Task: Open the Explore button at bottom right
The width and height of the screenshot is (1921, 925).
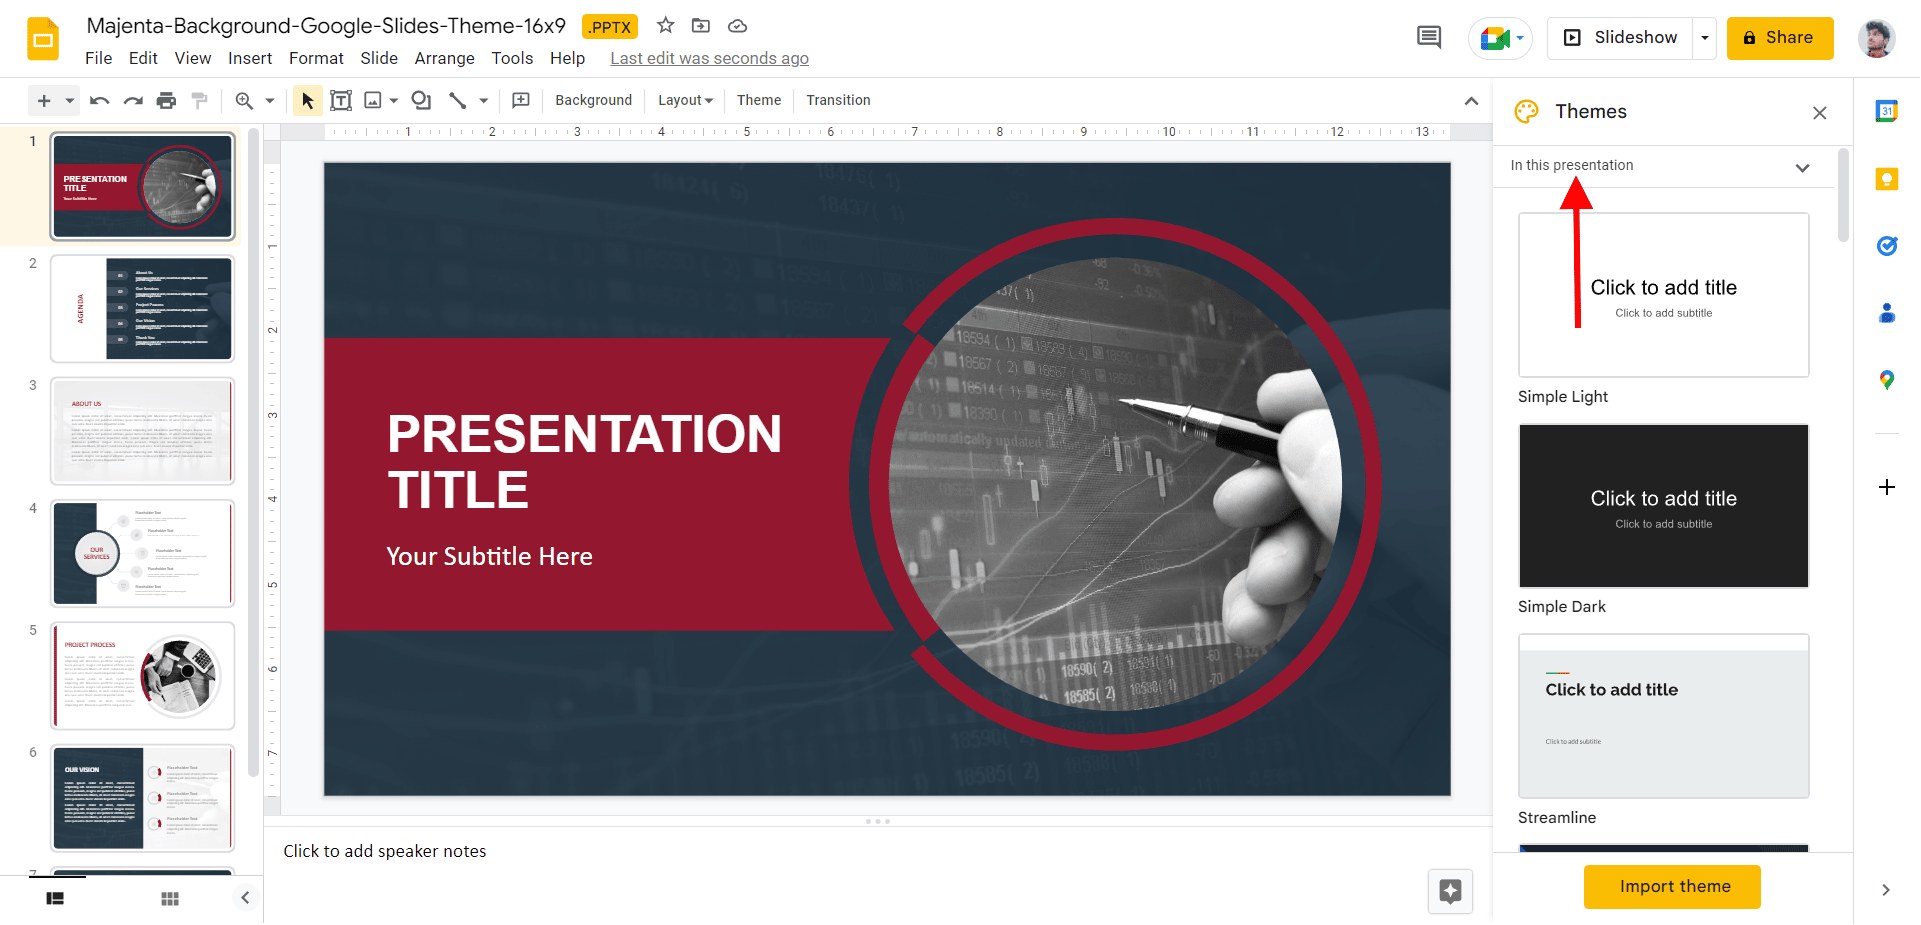Action: coord(1450,891)
